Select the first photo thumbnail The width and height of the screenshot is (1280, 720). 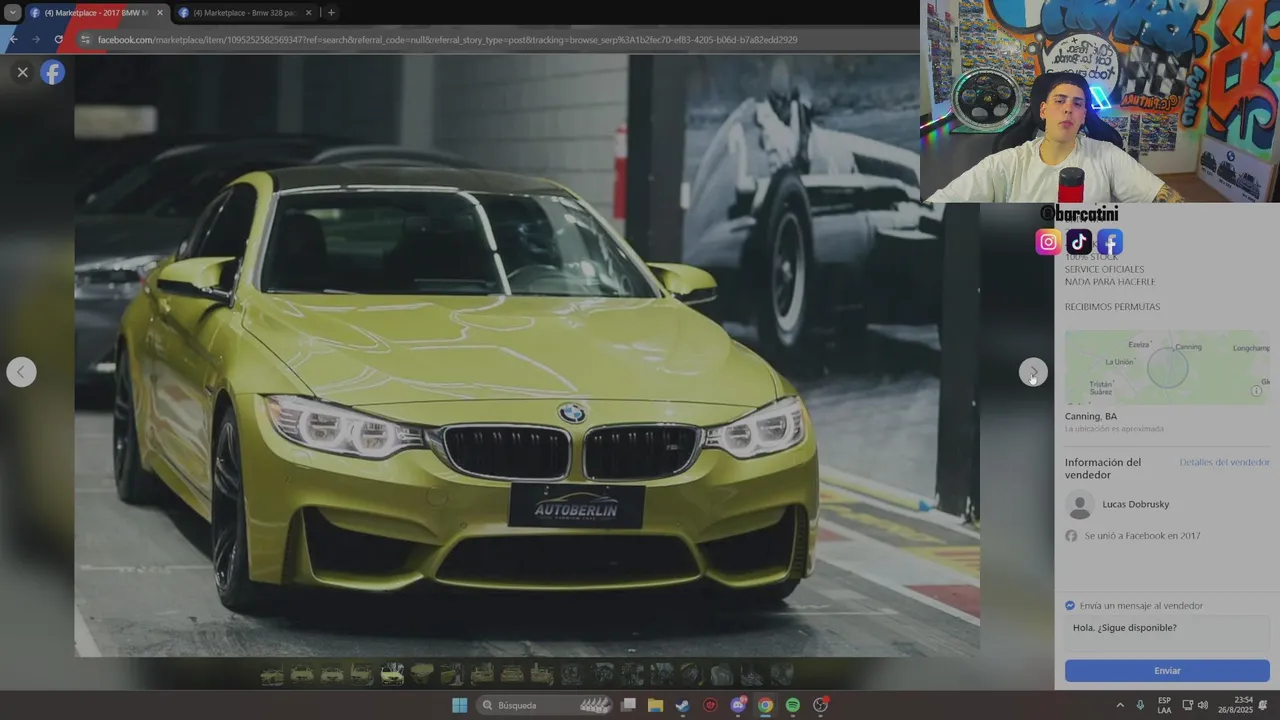272,675
